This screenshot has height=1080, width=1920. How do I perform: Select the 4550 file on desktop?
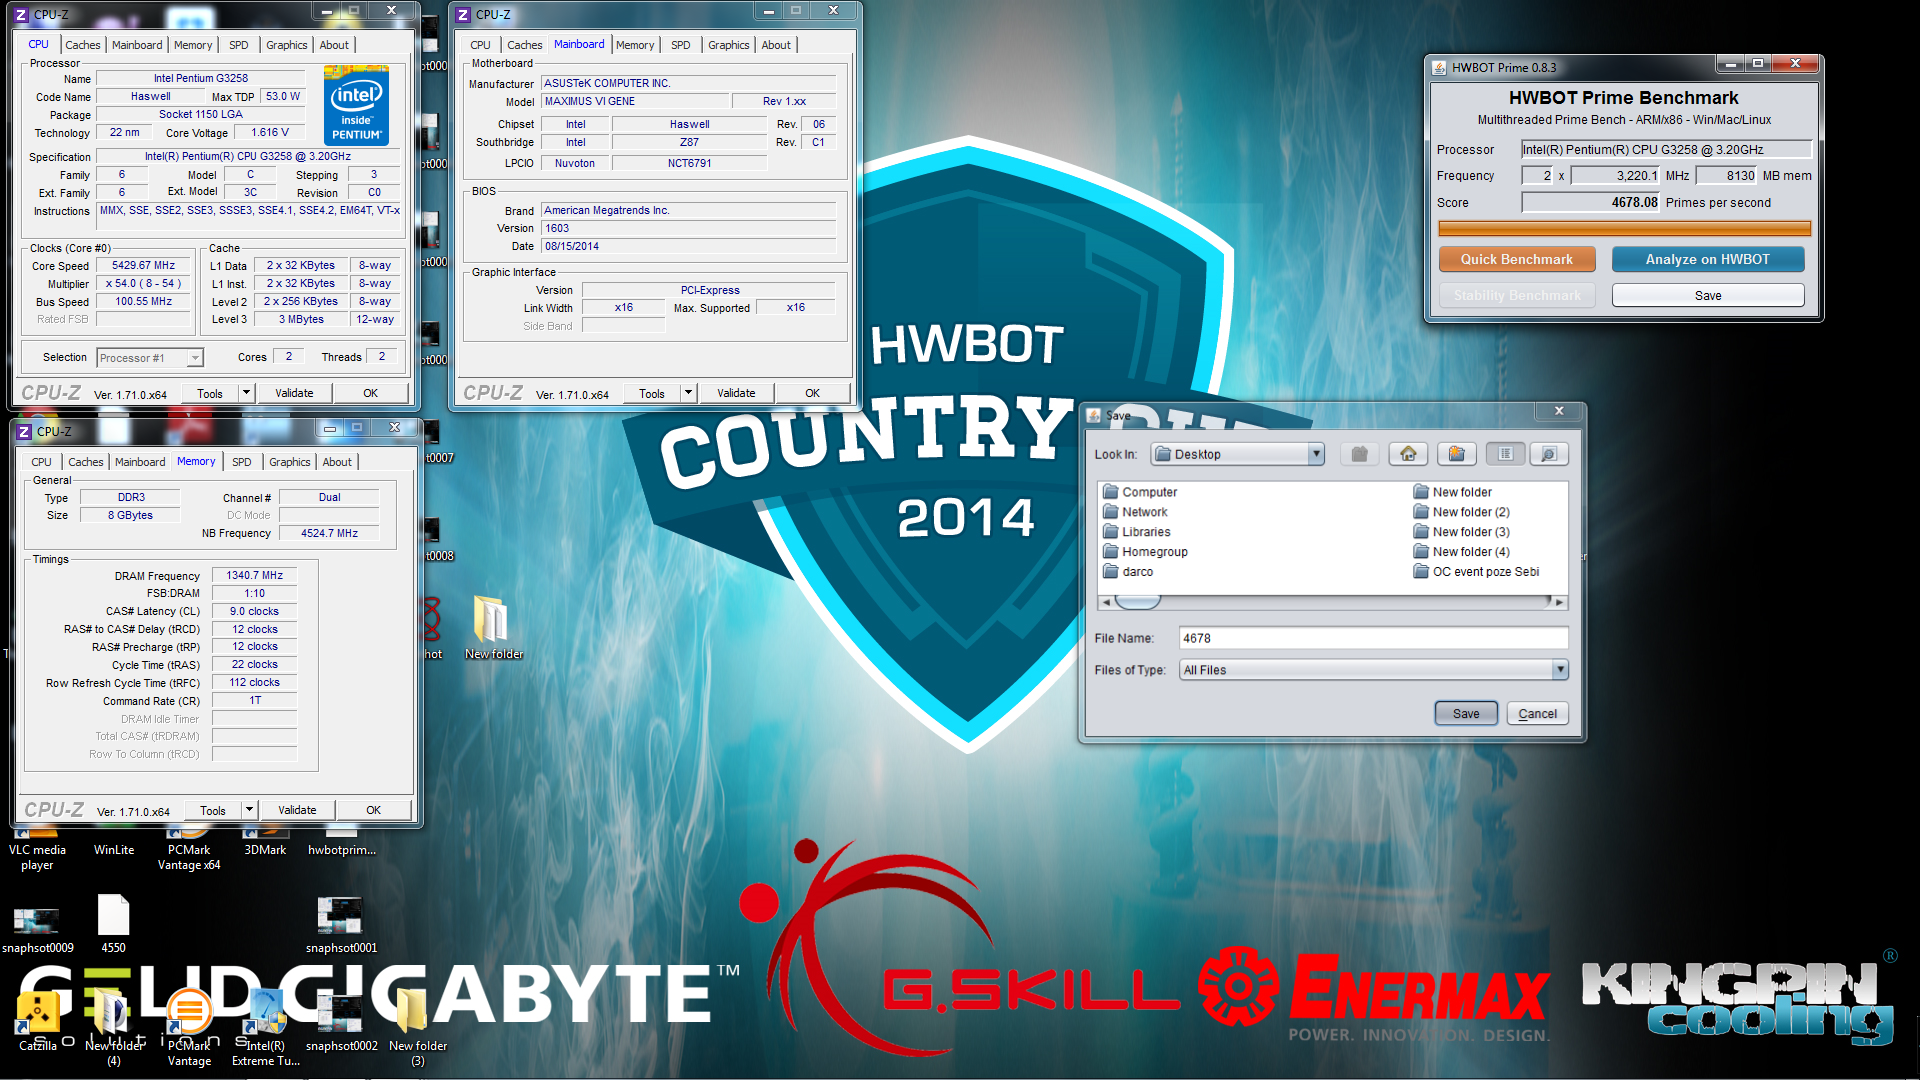click(x=114, y=924)
